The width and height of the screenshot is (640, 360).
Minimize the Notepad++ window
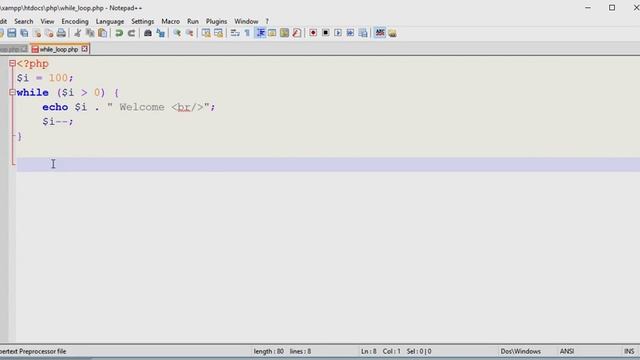coord(588,8)
